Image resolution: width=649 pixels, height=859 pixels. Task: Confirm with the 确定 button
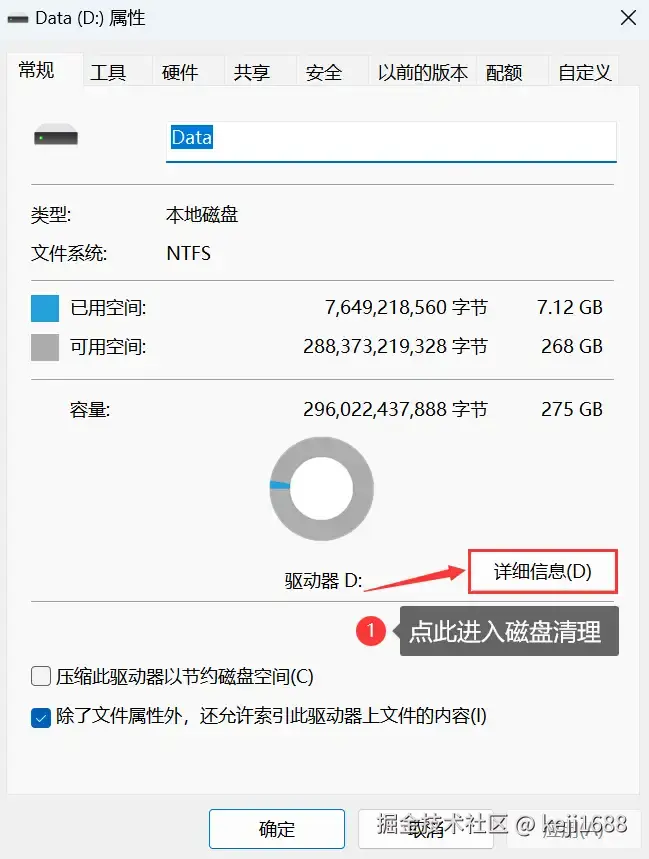(277, 829)
